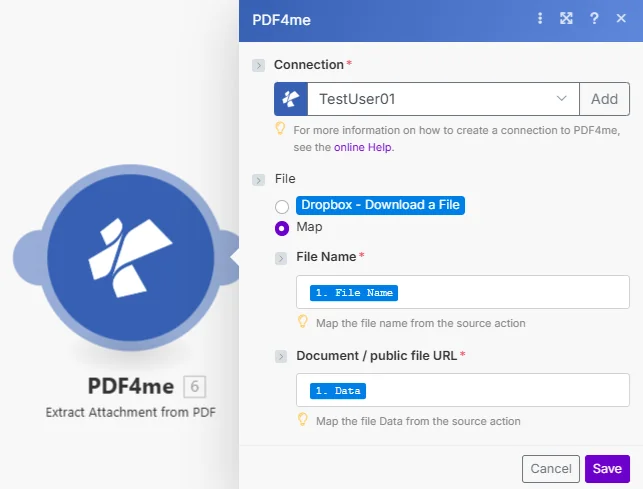Click the 1. Data mapped pill
Image resolution: width=643 pixels, height=489 pixels.
338,391
